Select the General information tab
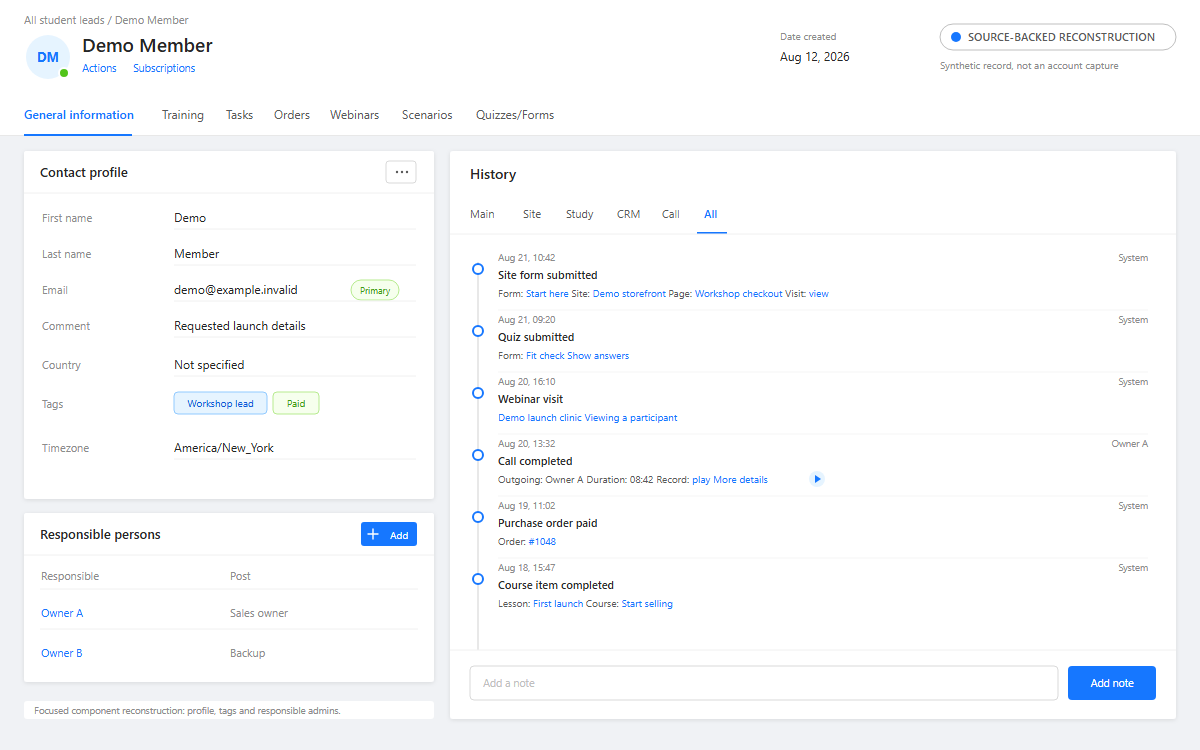 79,115
